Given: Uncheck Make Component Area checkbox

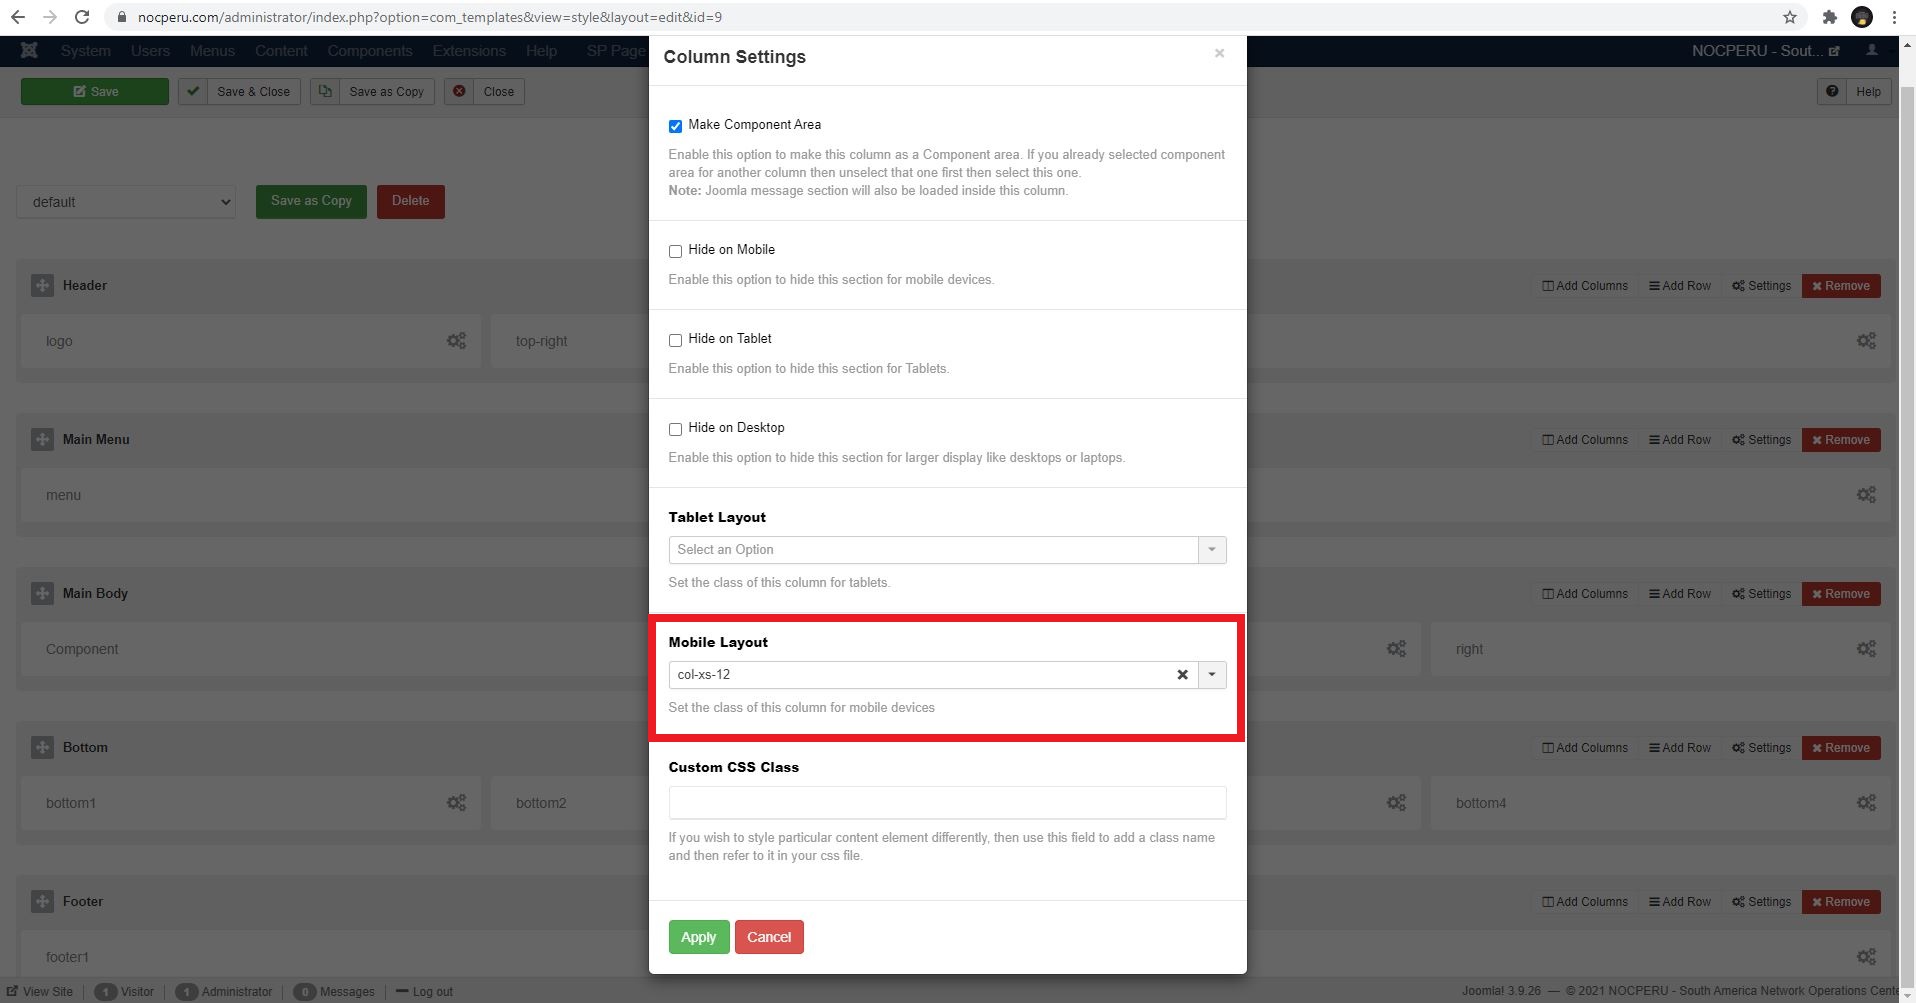Looking at the screenshot, I should 675,126.
